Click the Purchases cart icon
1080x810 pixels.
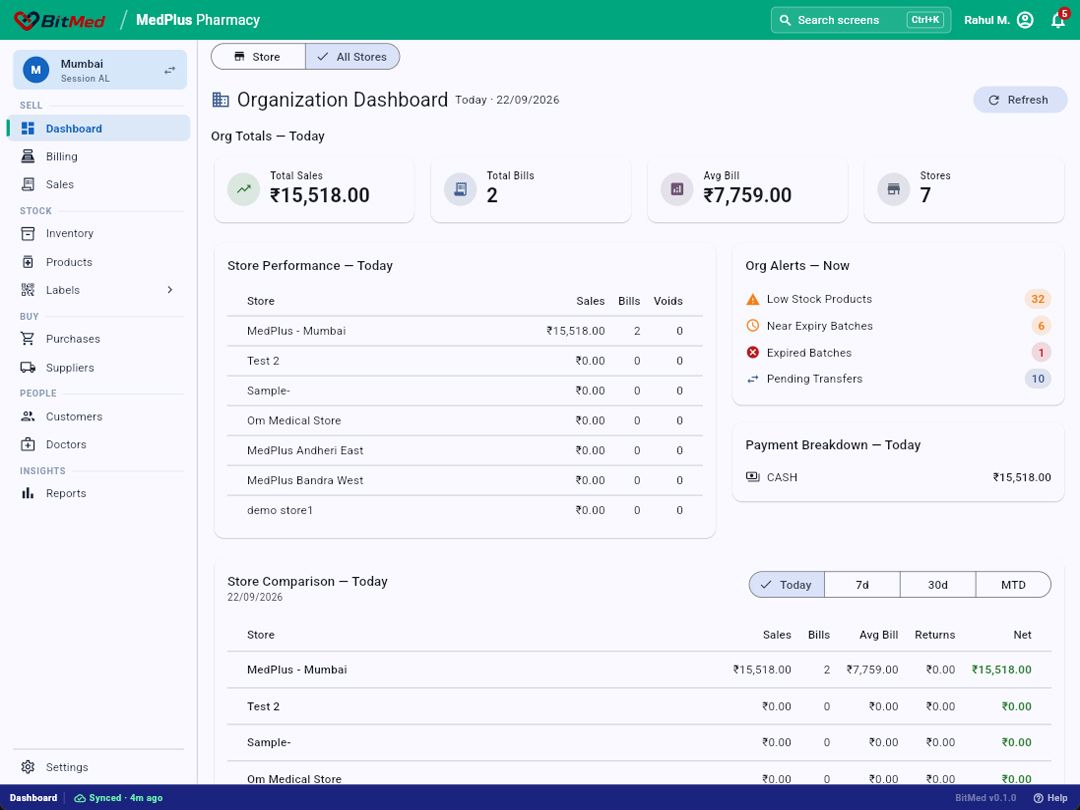28,339
